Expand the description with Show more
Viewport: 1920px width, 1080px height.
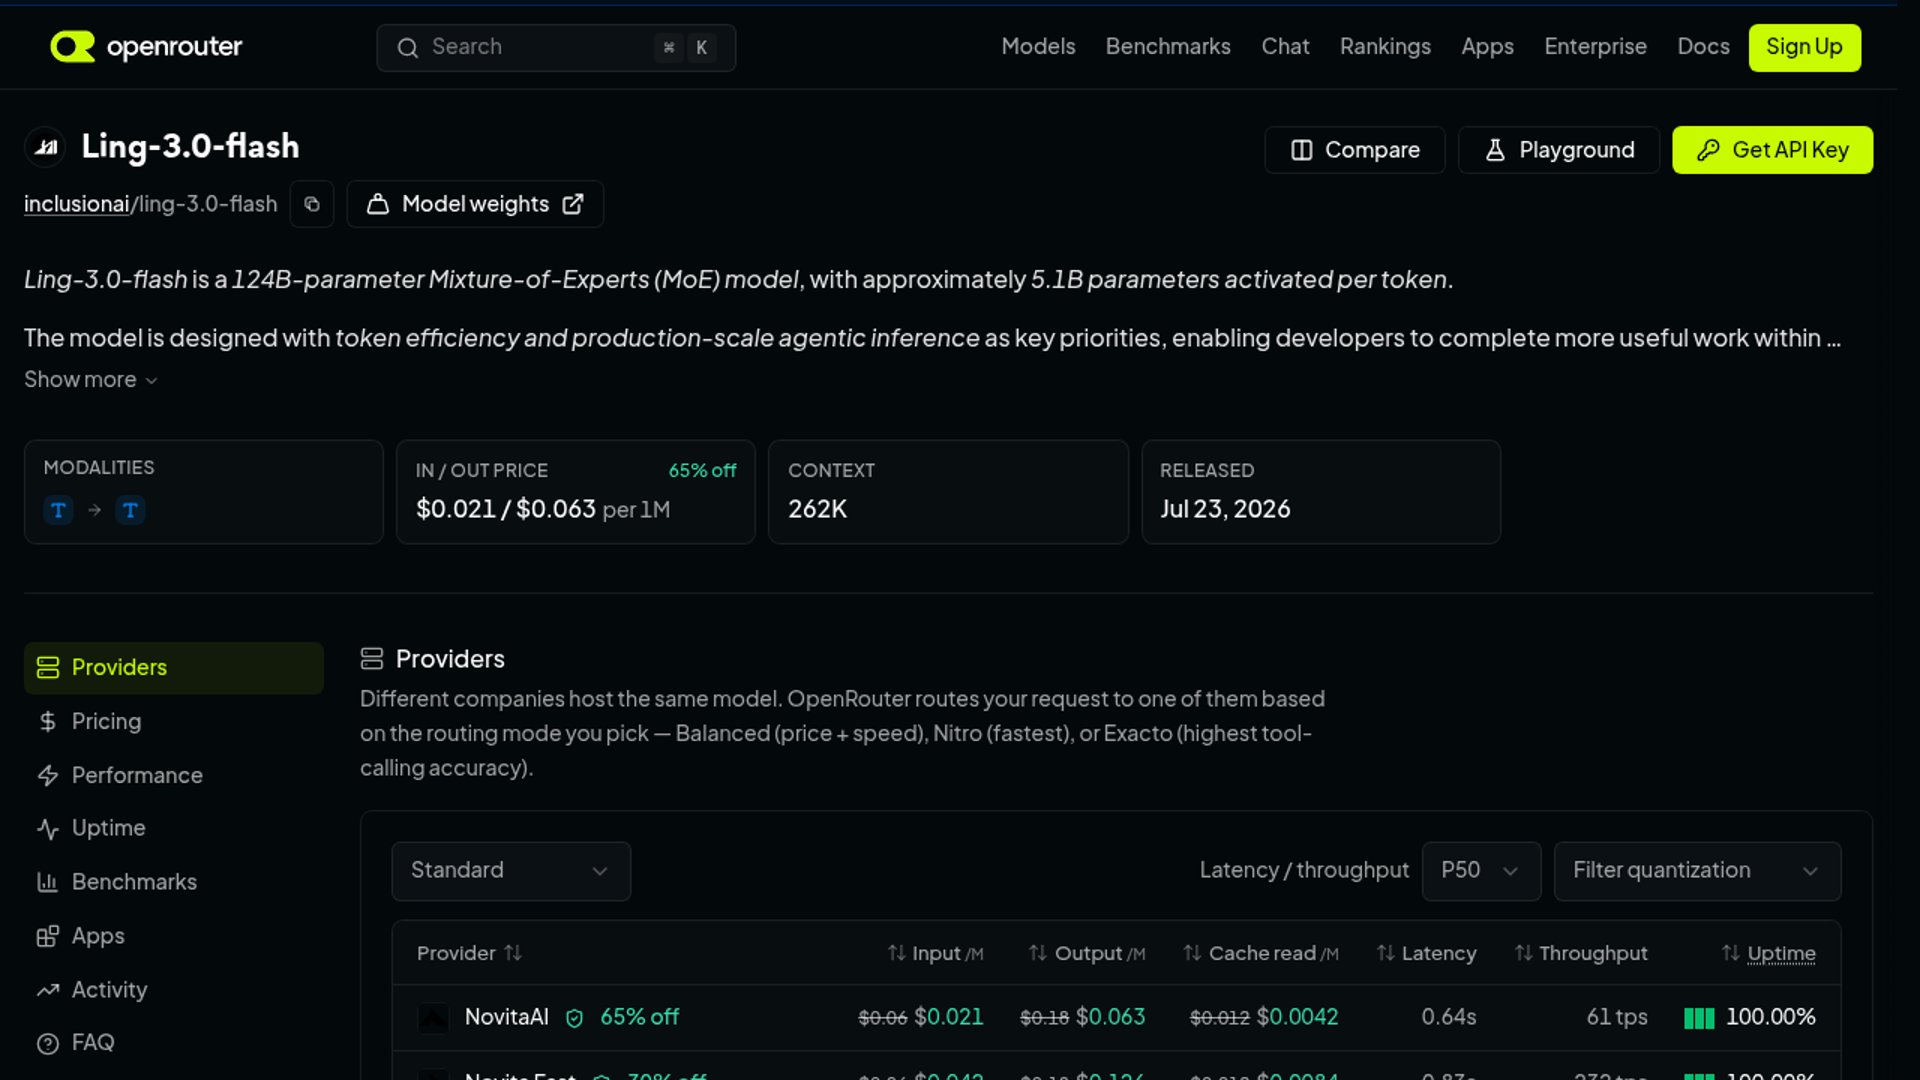[x=91, y=380]
